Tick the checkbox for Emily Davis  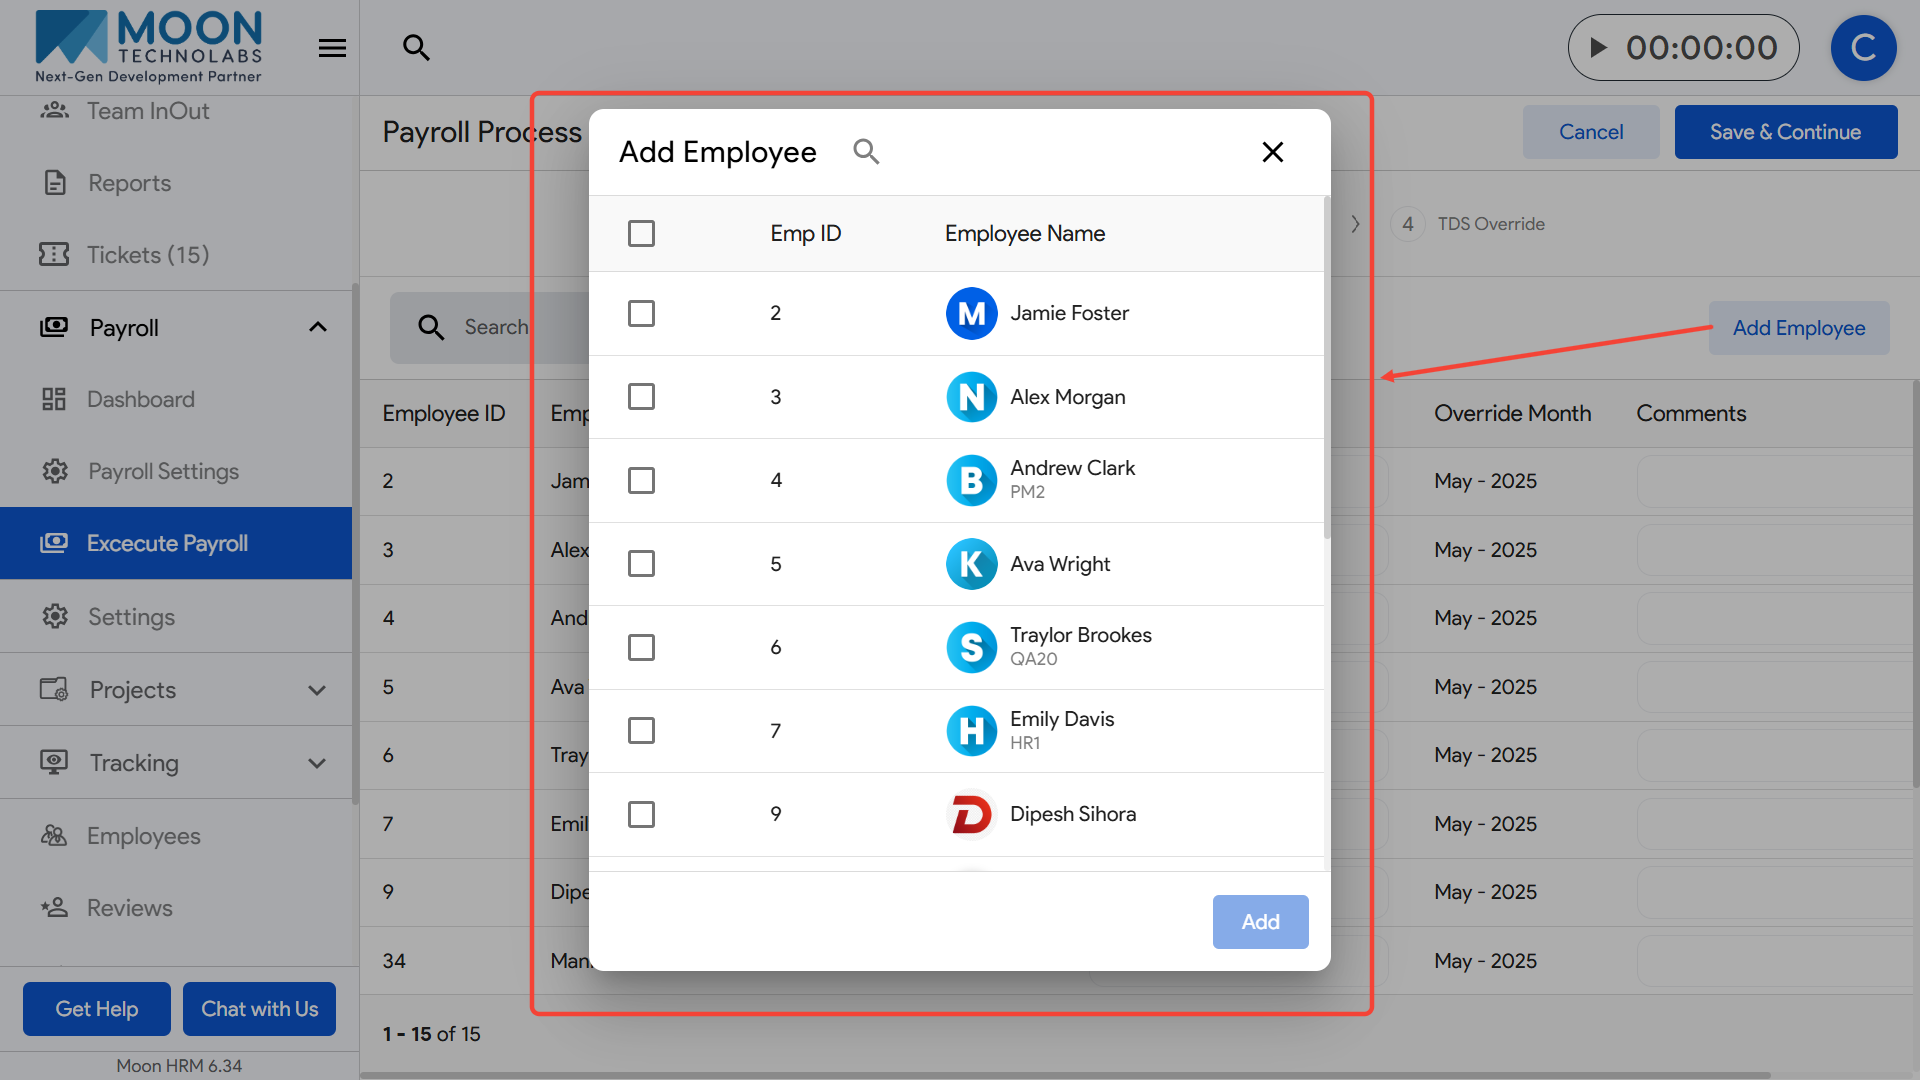641,731
